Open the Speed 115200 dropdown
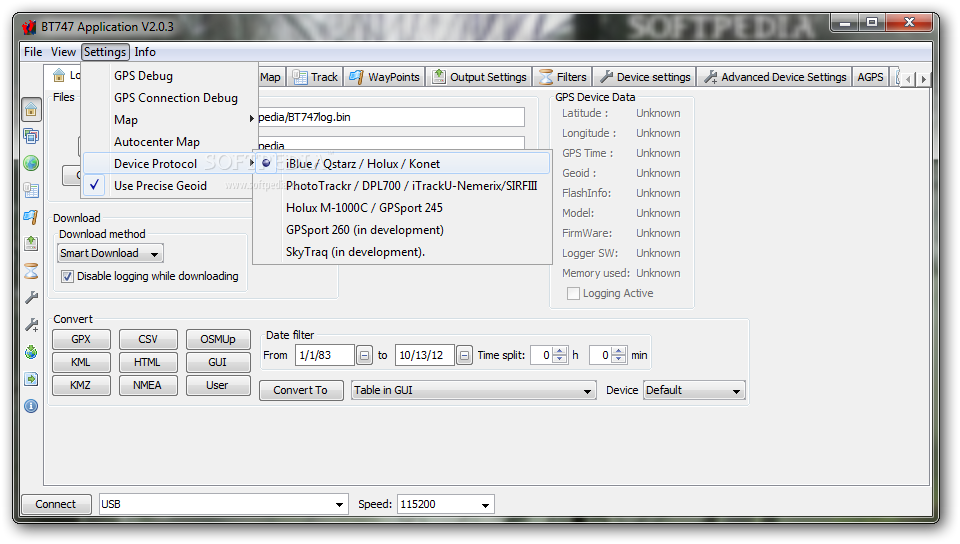This screenshot has height=544, width=960. (x=446, y=504)
